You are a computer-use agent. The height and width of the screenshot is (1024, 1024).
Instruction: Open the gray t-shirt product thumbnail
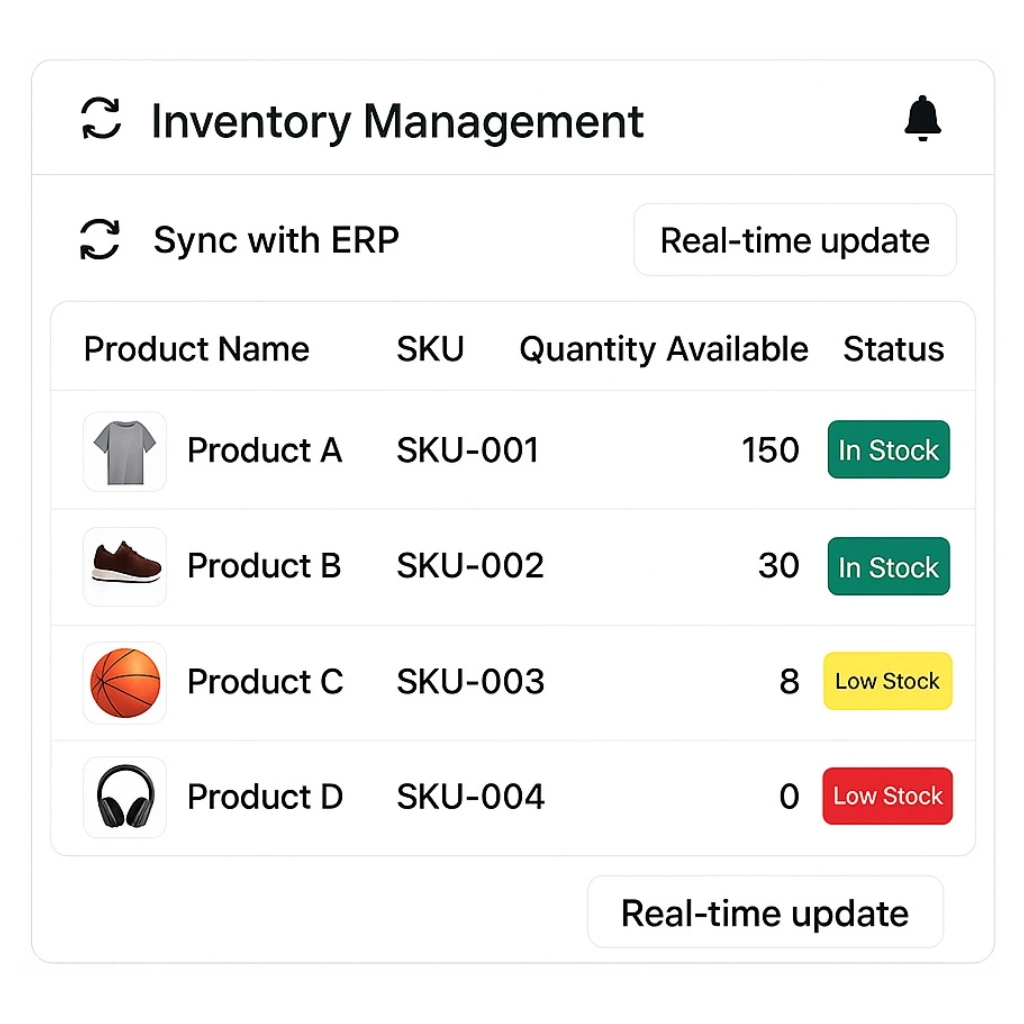[125, 451]
